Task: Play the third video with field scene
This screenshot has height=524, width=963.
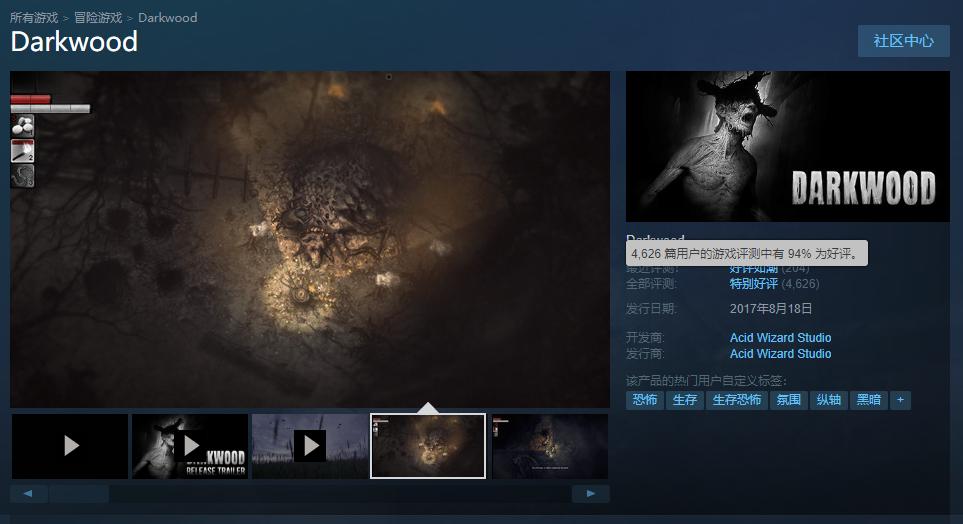Action: 310,446
